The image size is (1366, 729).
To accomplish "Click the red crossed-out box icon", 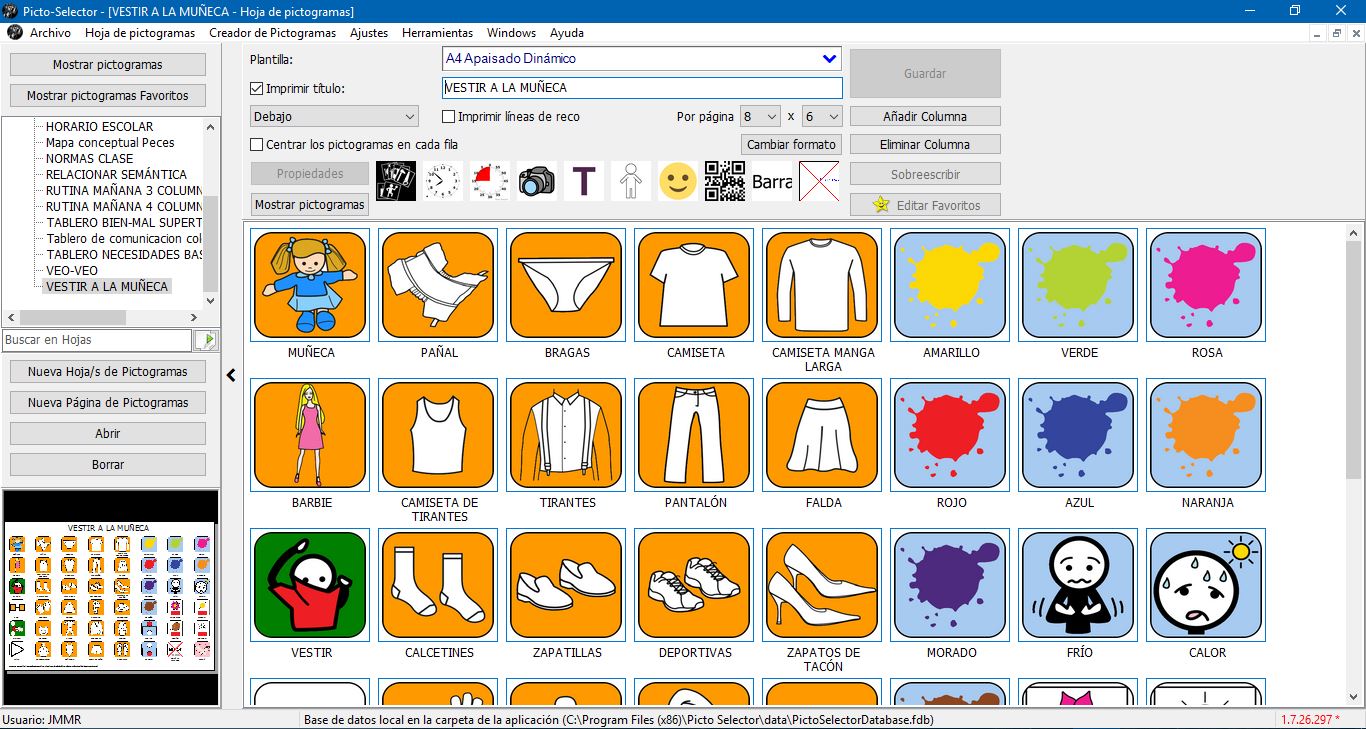I will point(819,181).
